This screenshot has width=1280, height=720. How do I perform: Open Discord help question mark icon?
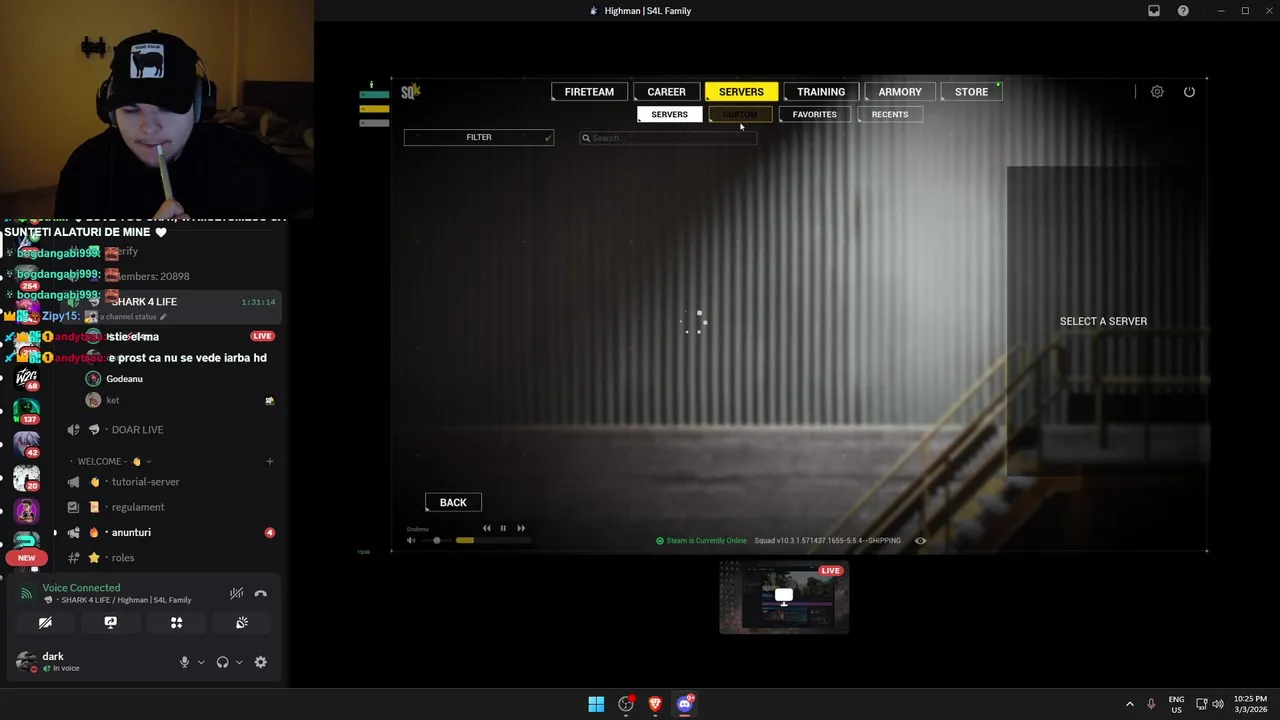point(1183,11)
